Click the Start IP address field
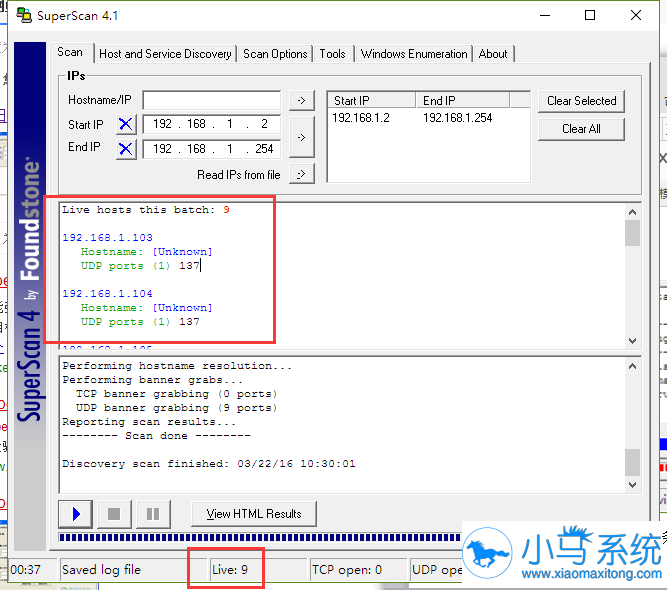The image size is (667, 590). [x=212, y=124]
